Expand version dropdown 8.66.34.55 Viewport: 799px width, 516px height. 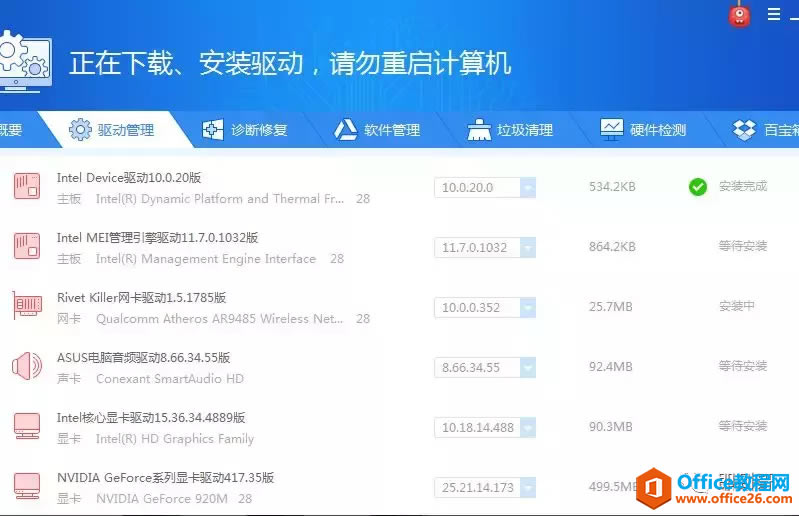click(x=528, y=367)
